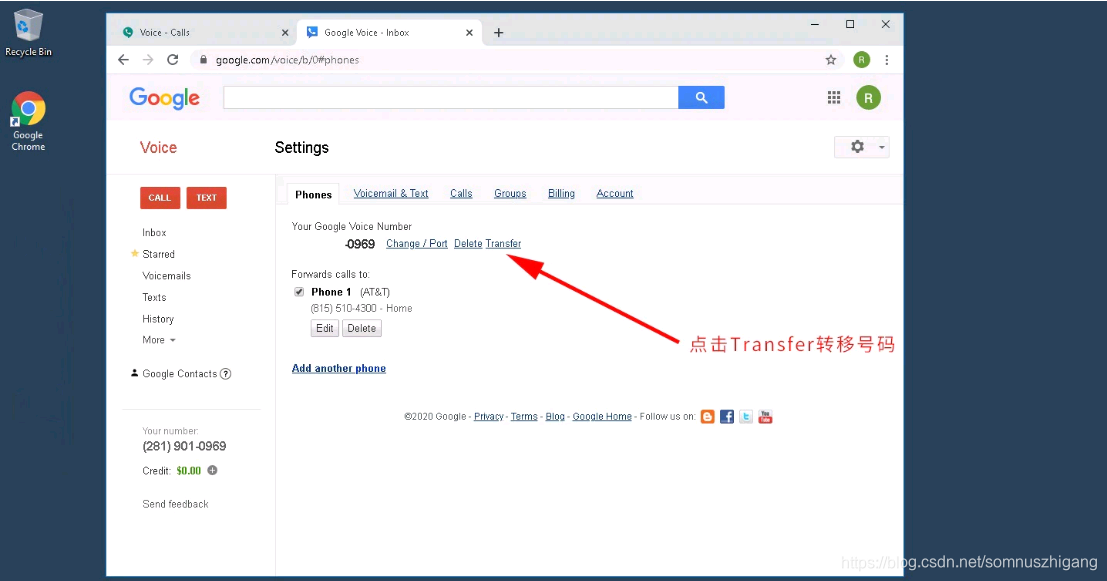Open History in the sidebar
Image resolution: width=1107 pixels, height=581 pixels.
(x=157, y=319)
